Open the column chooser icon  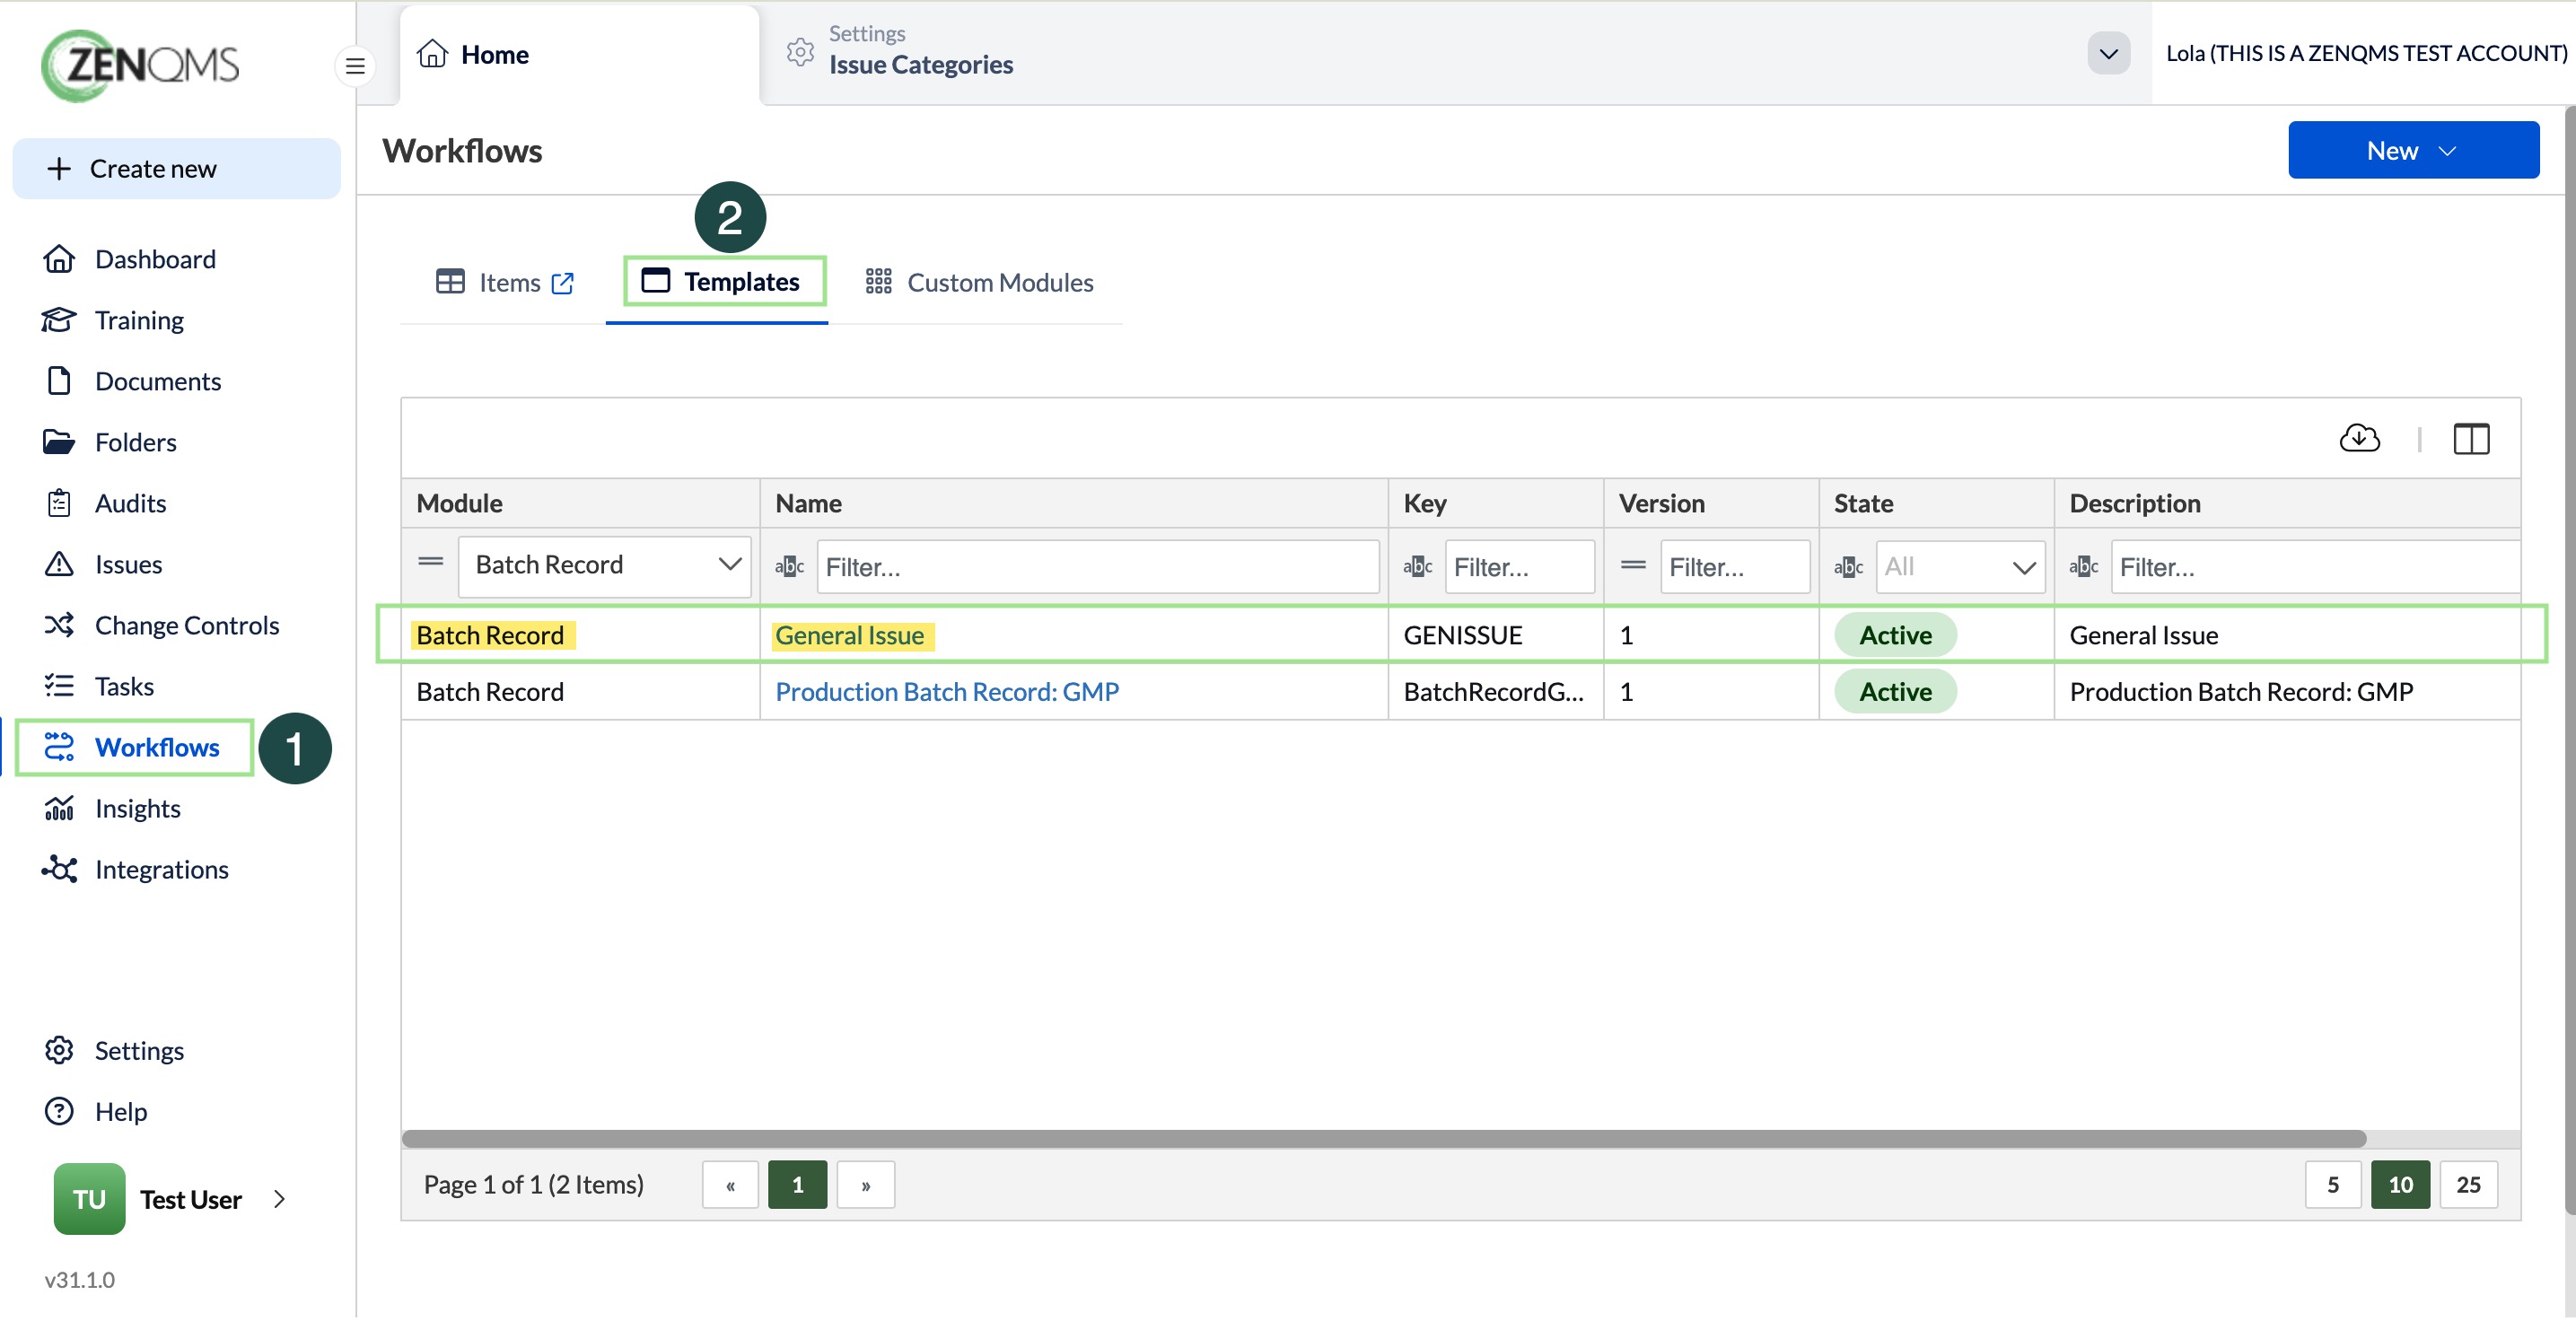tap(2470, 439)
